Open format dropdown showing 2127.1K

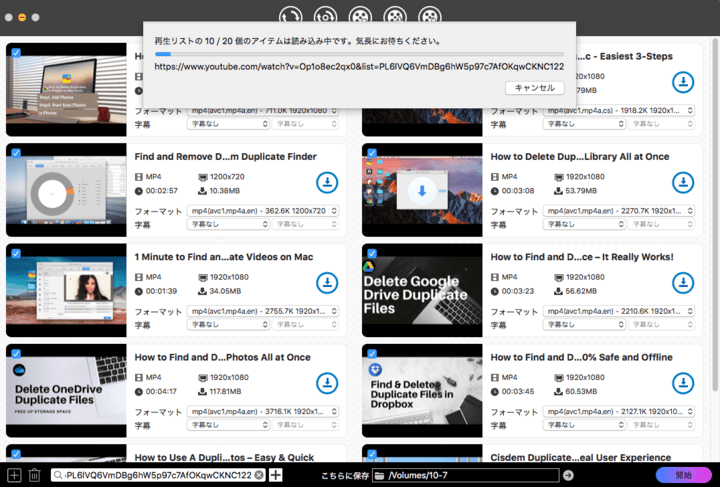point(619,411)
